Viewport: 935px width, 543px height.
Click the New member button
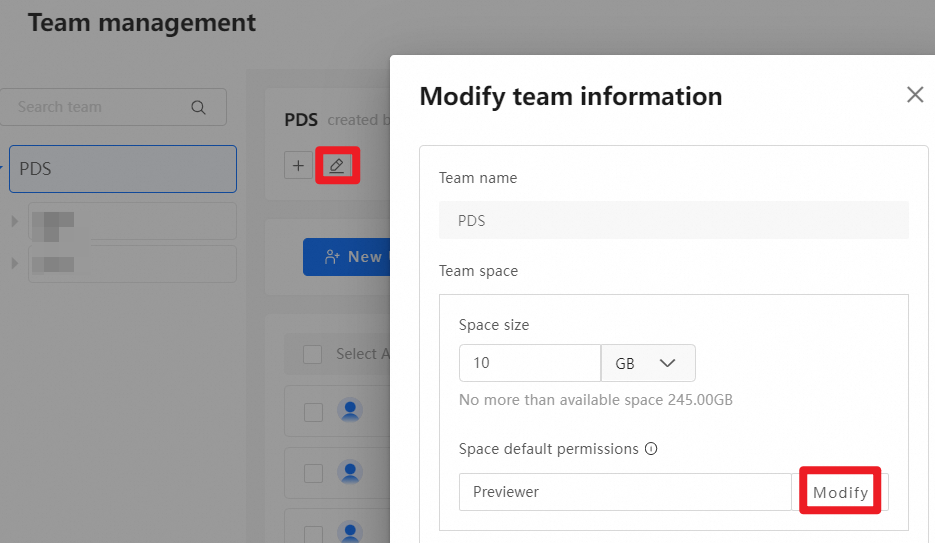[x=347, y=257]
